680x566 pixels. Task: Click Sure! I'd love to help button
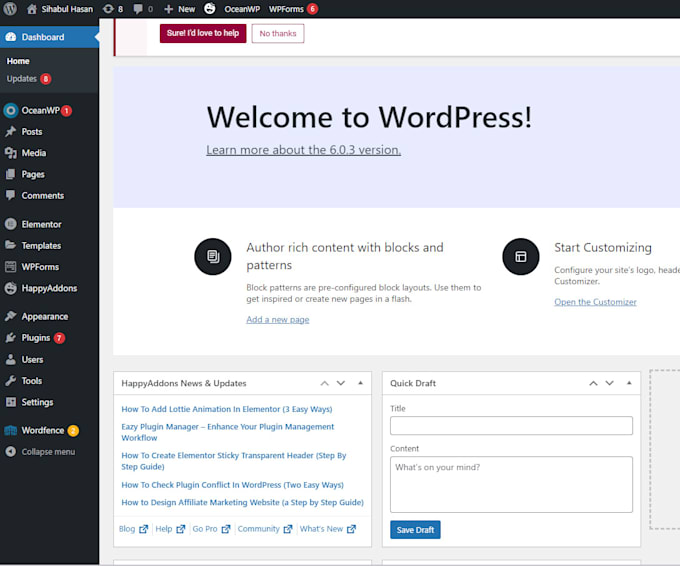click(x=203, y=33)
